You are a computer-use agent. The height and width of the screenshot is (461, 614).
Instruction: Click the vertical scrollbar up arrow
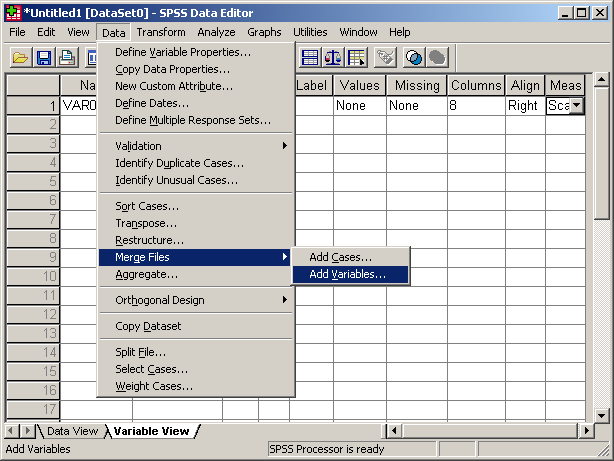click(x=601, y=80)
